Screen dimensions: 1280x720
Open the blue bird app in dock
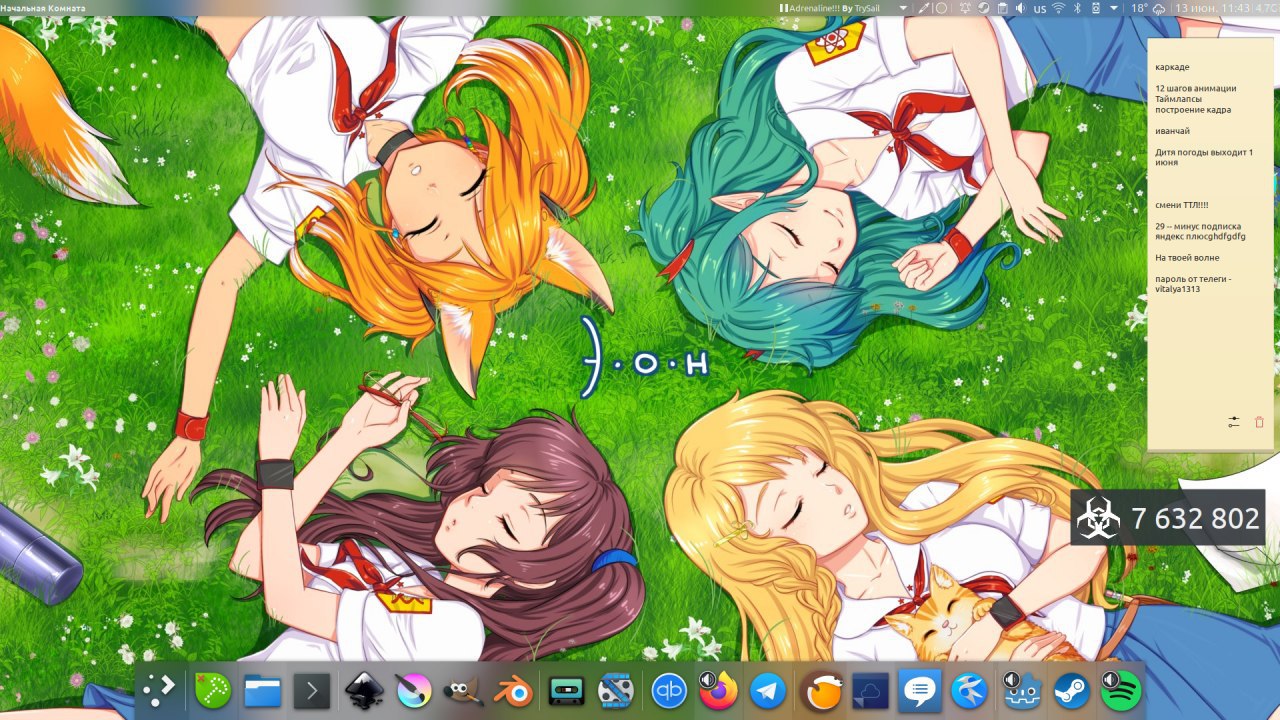(969, 690)
